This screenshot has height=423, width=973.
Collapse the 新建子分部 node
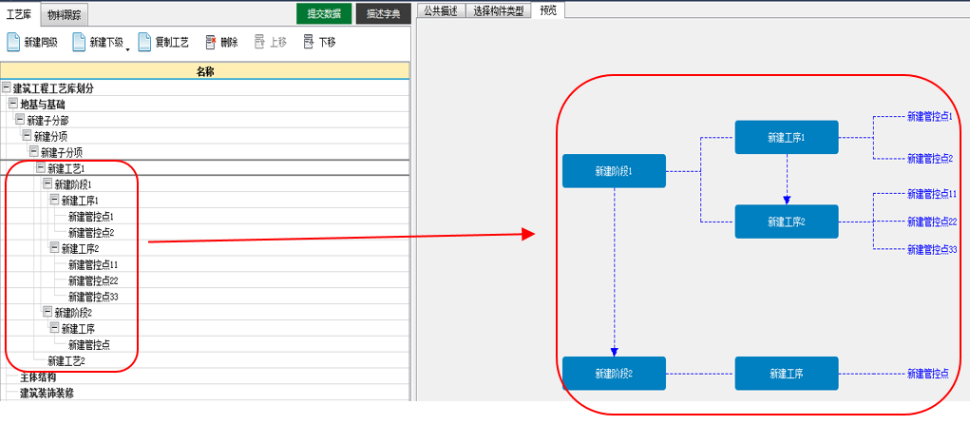point(20,119)
